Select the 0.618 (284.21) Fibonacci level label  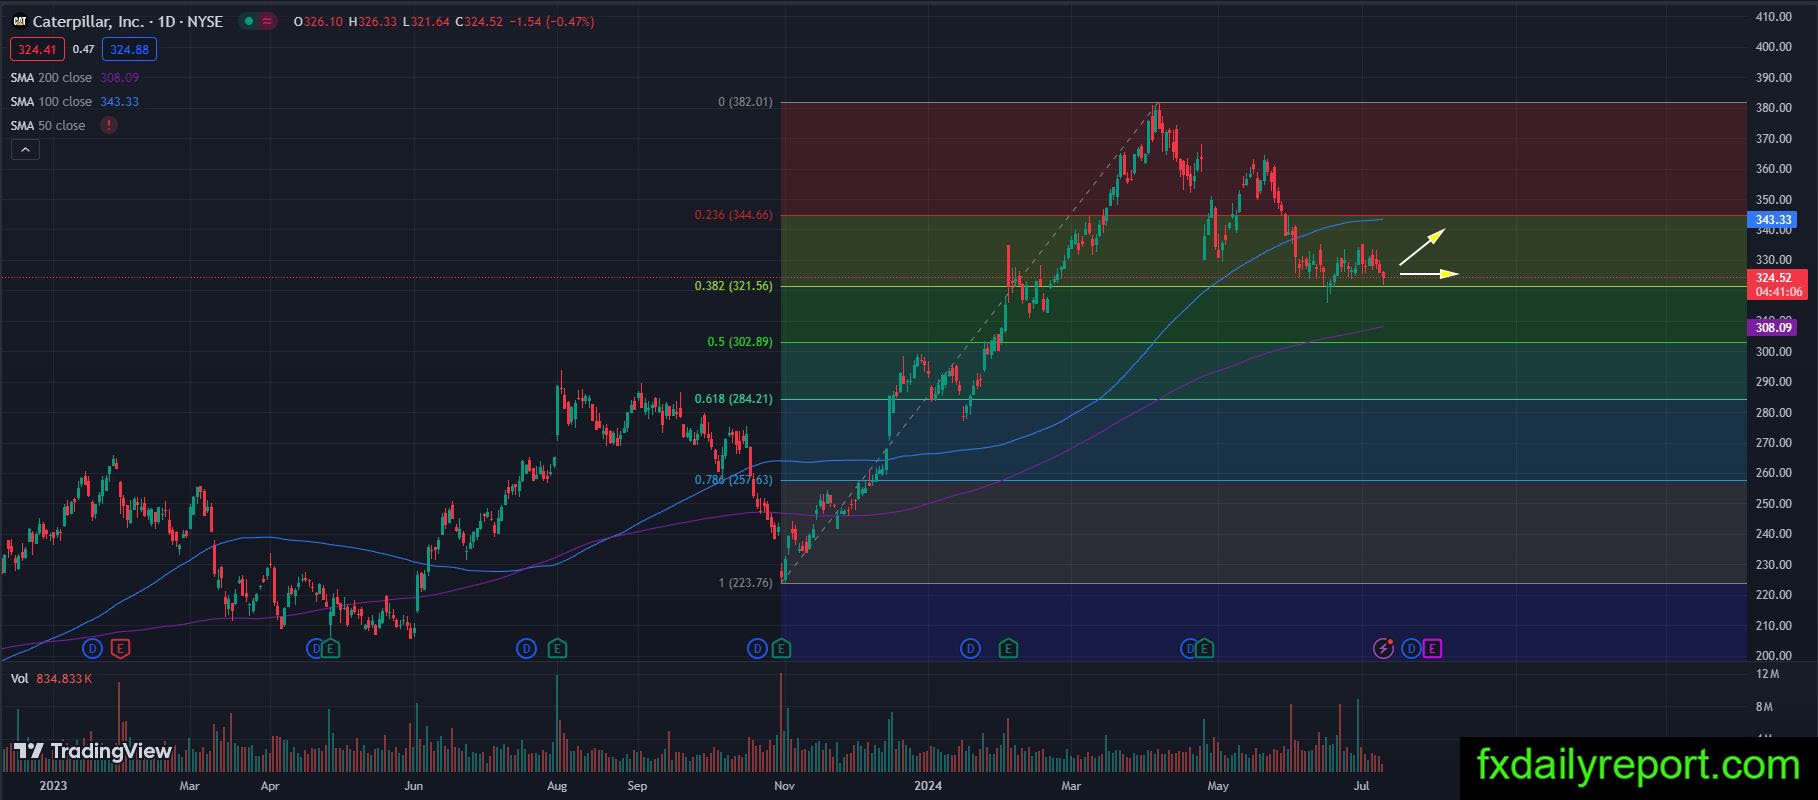coord(734,399)
